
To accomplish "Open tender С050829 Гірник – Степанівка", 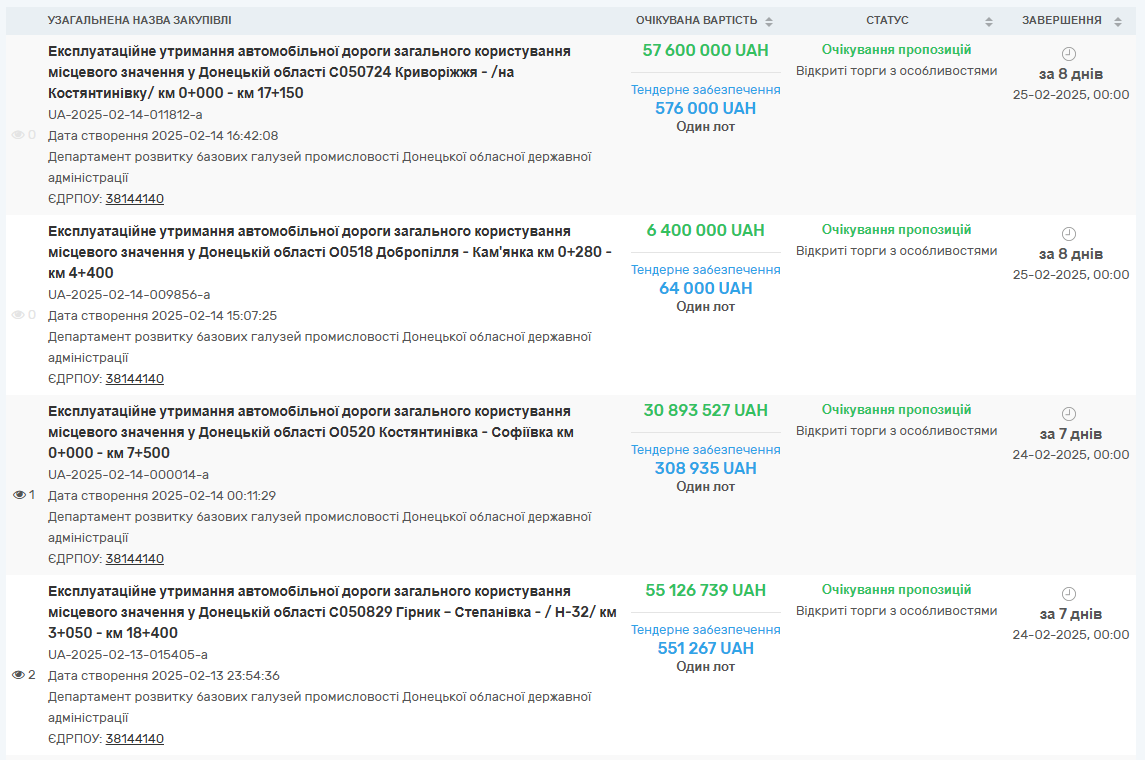I will [332, 612].
